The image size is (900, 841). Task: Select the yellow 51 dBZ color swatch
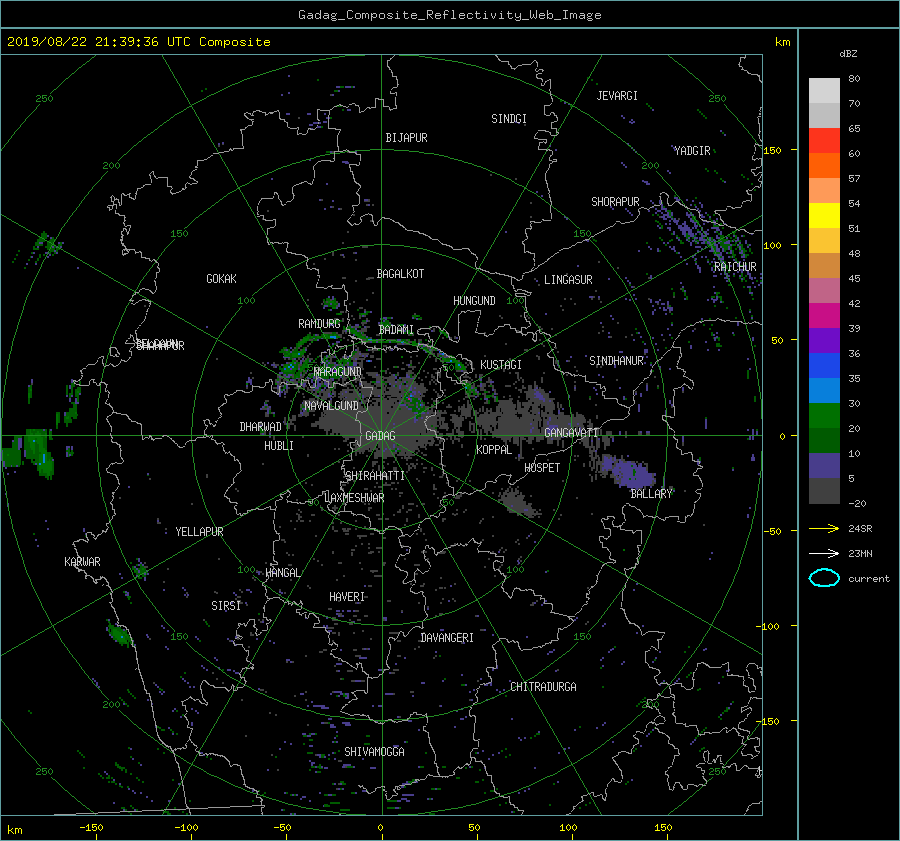click(824, 216)
